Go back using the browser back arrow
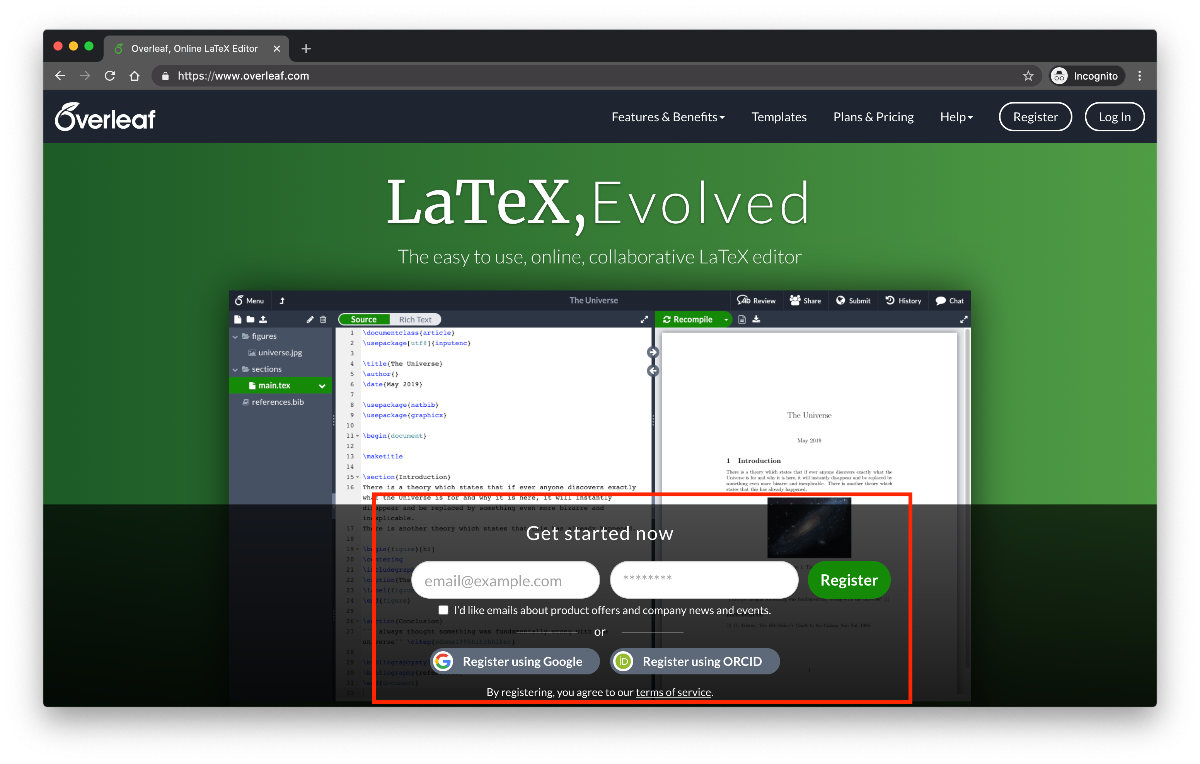Screen dimensions: 1200x764 60,76
